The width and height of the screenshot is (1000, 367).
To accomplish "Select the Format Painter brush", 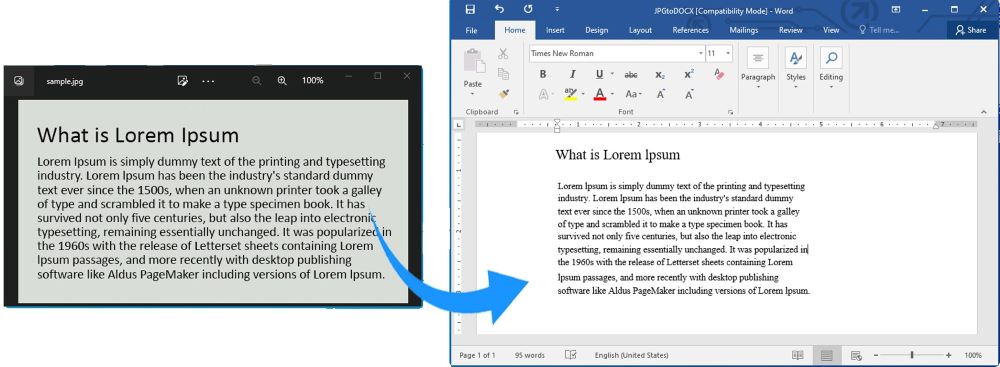I will 503,93.
